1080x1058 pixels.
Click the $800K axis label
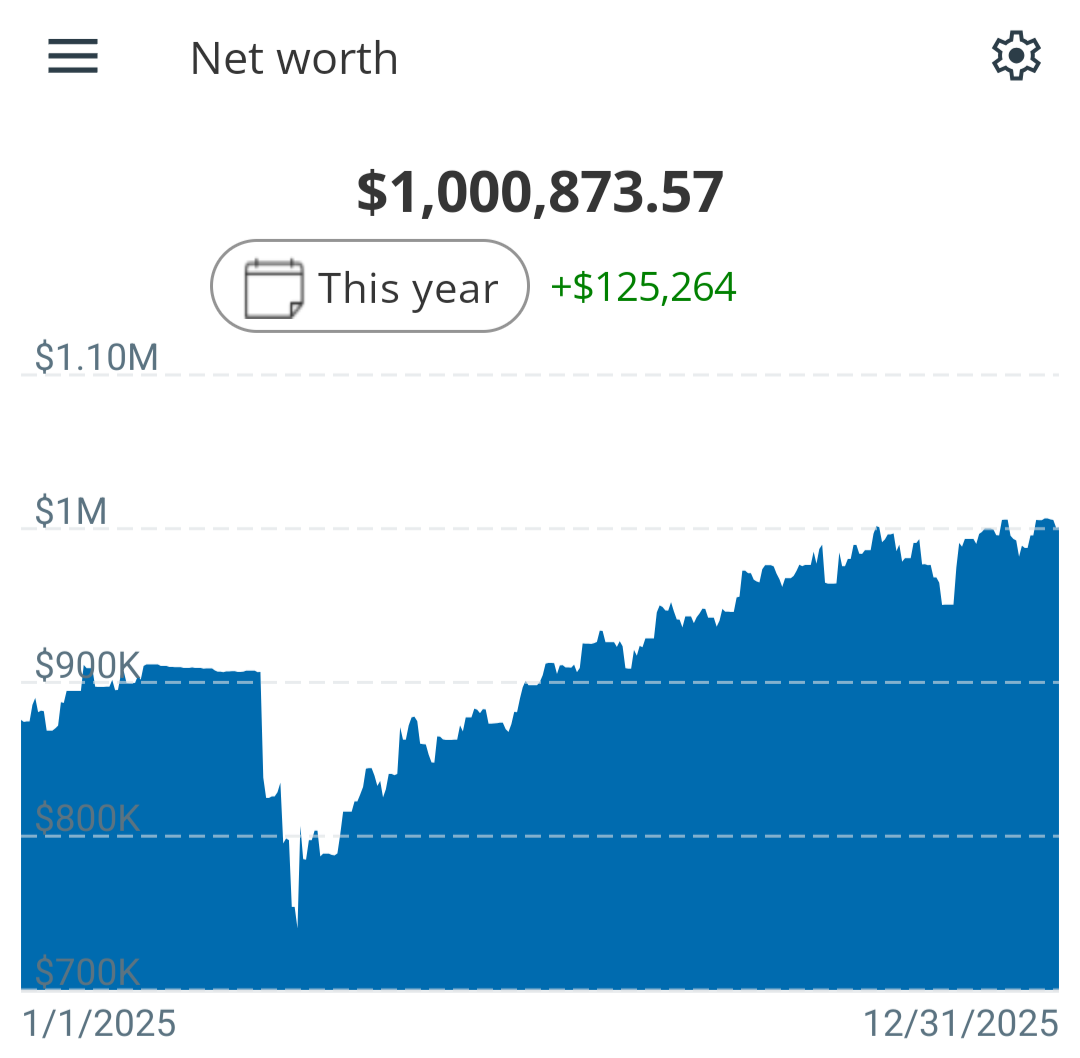click(87, 819)
